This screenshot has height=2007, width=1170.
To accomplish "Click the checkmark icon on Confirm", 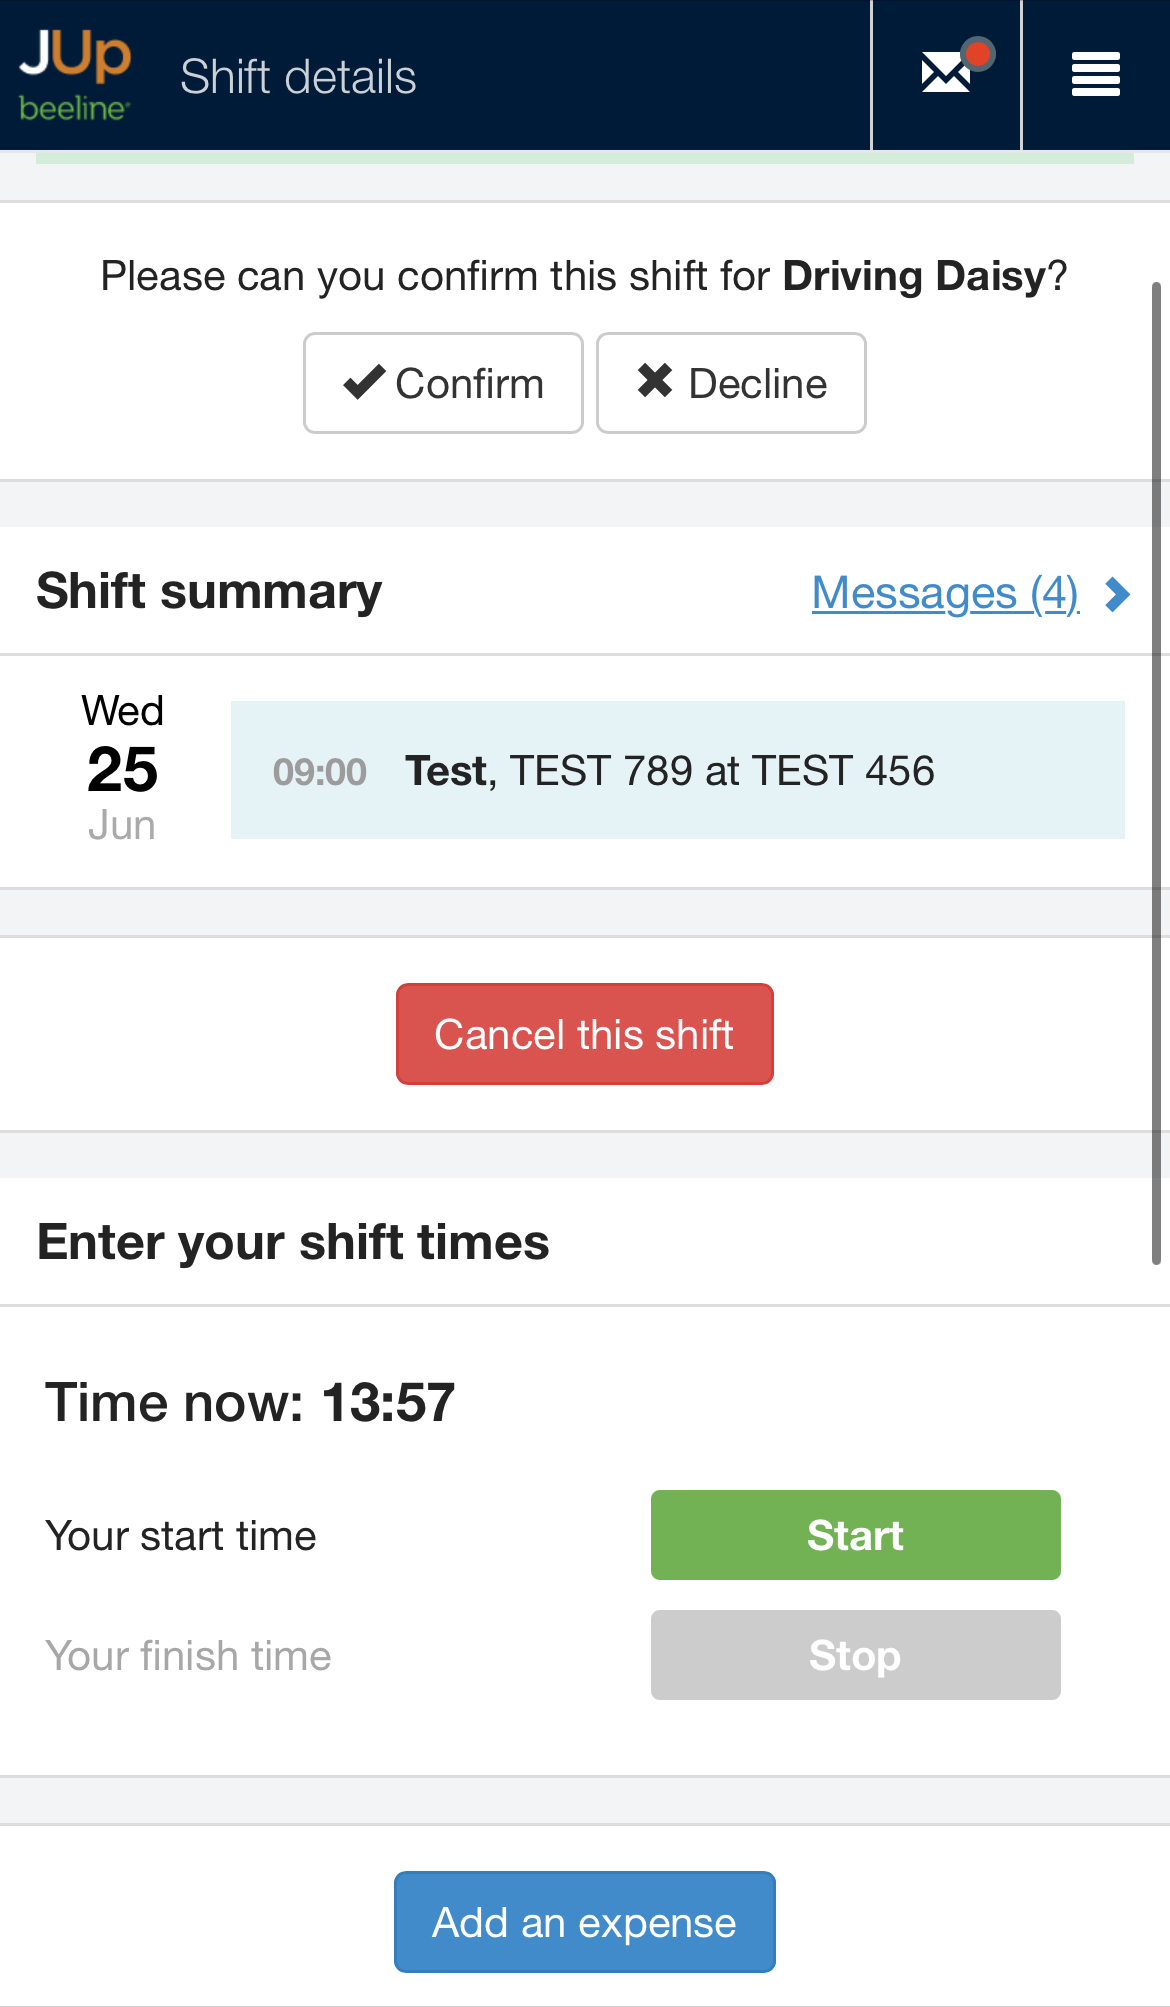I will coord(364,383).
